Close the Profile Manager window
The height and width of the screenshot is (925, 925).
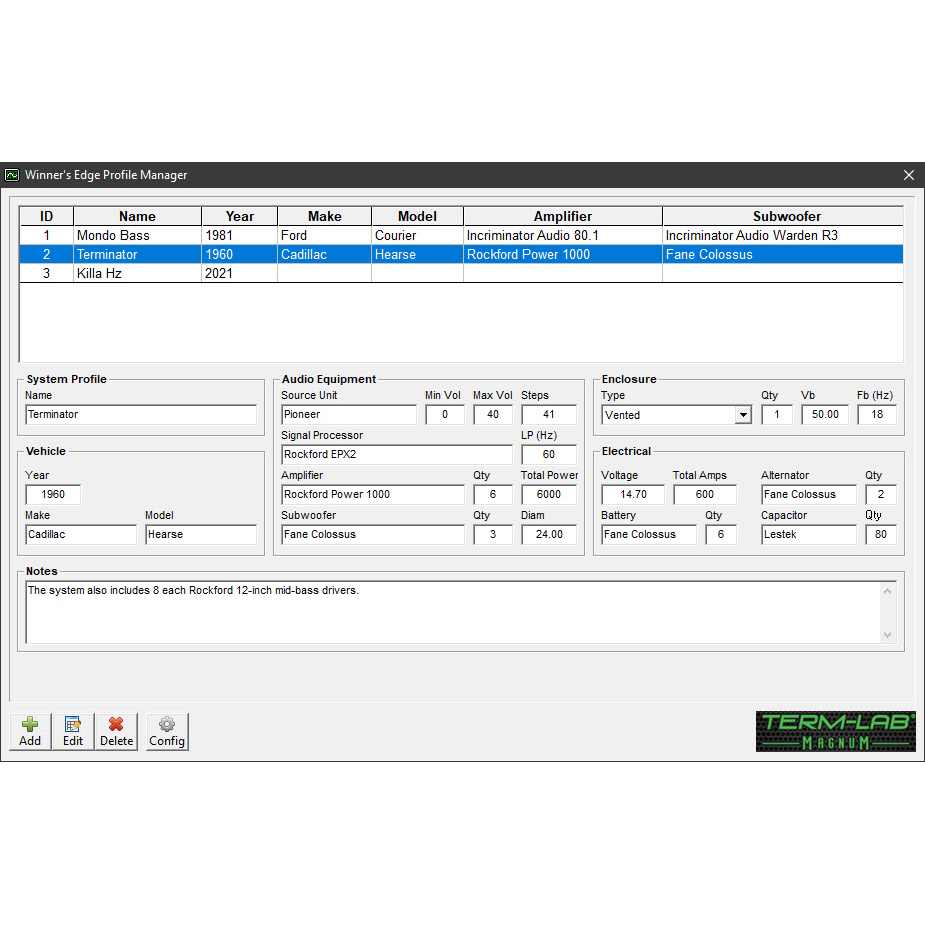(908, 175)
